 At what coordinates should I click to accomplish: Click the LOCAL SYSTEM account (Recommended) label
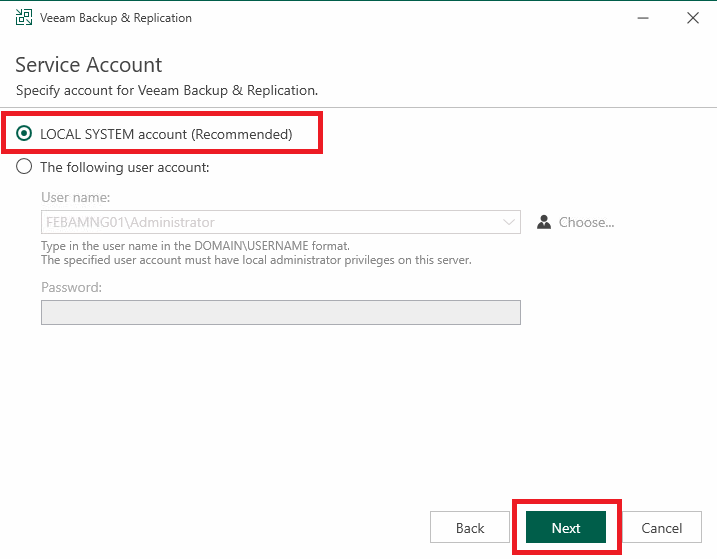(x=166, y=134)
